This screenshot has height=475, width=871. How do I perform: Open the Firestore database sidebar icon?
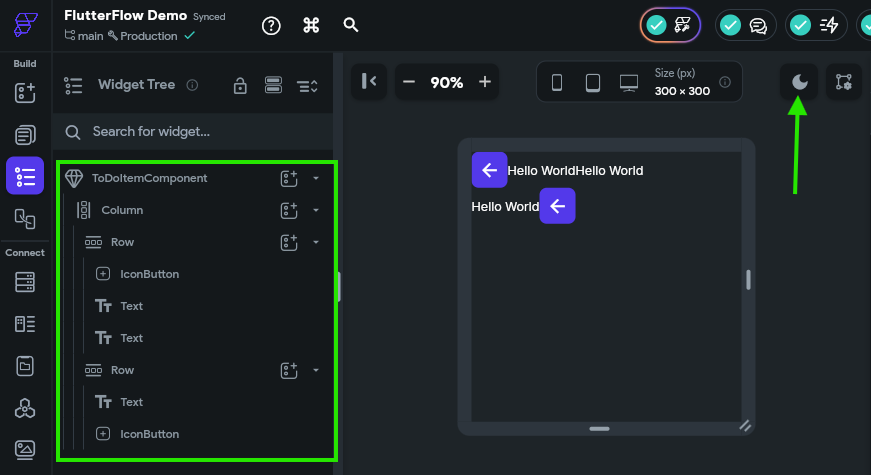click(x=25, y=282)
